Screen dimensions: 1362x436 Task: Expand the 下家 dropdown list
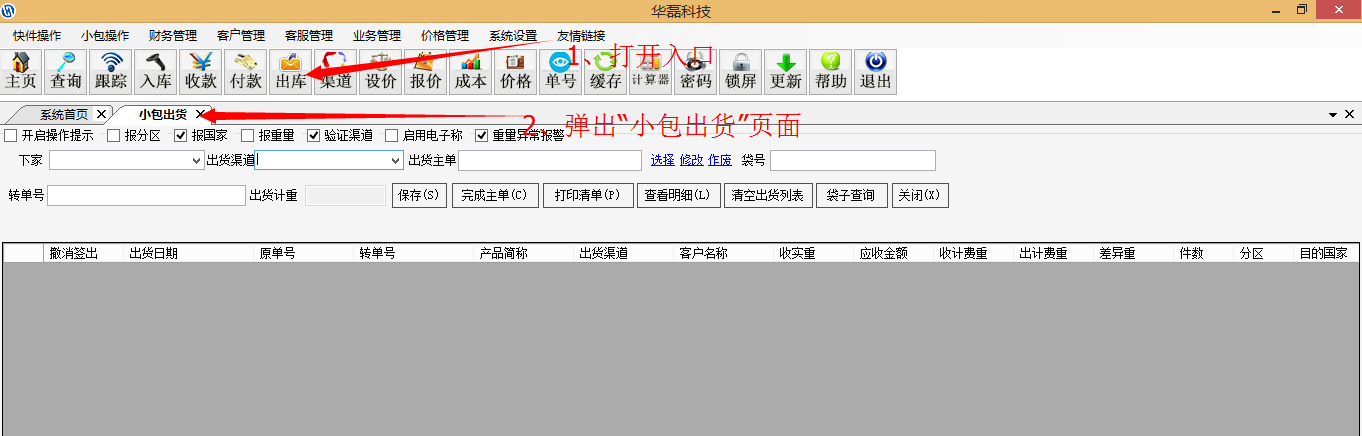point(196,161)
